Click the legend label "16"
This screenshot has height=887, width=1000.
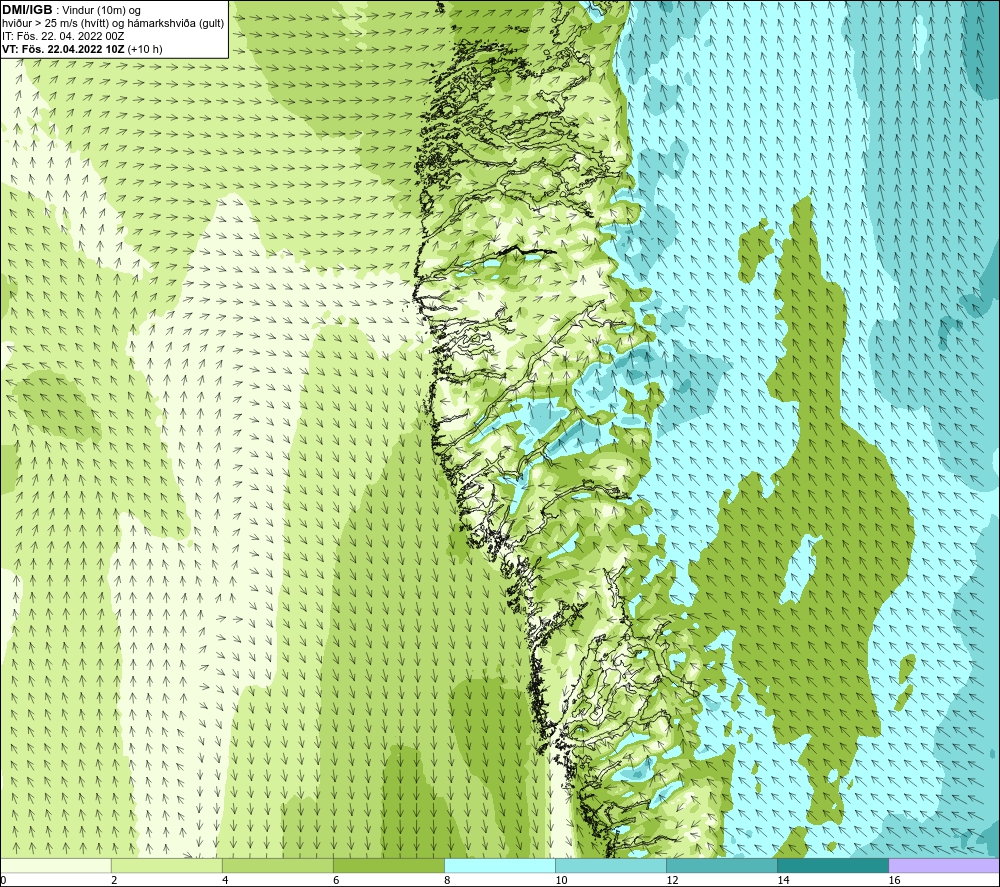(894, 881)
